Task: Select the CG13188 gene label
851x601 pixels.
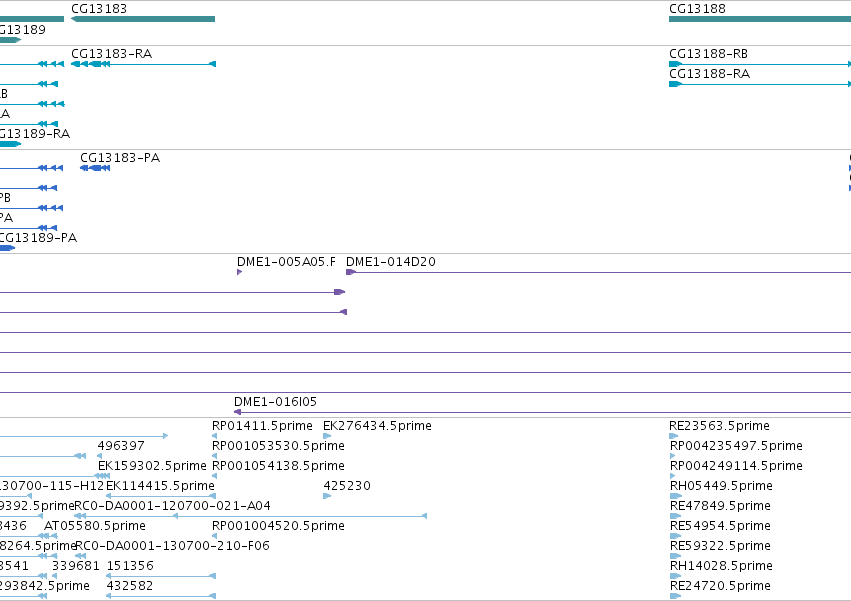Action: 697,9
